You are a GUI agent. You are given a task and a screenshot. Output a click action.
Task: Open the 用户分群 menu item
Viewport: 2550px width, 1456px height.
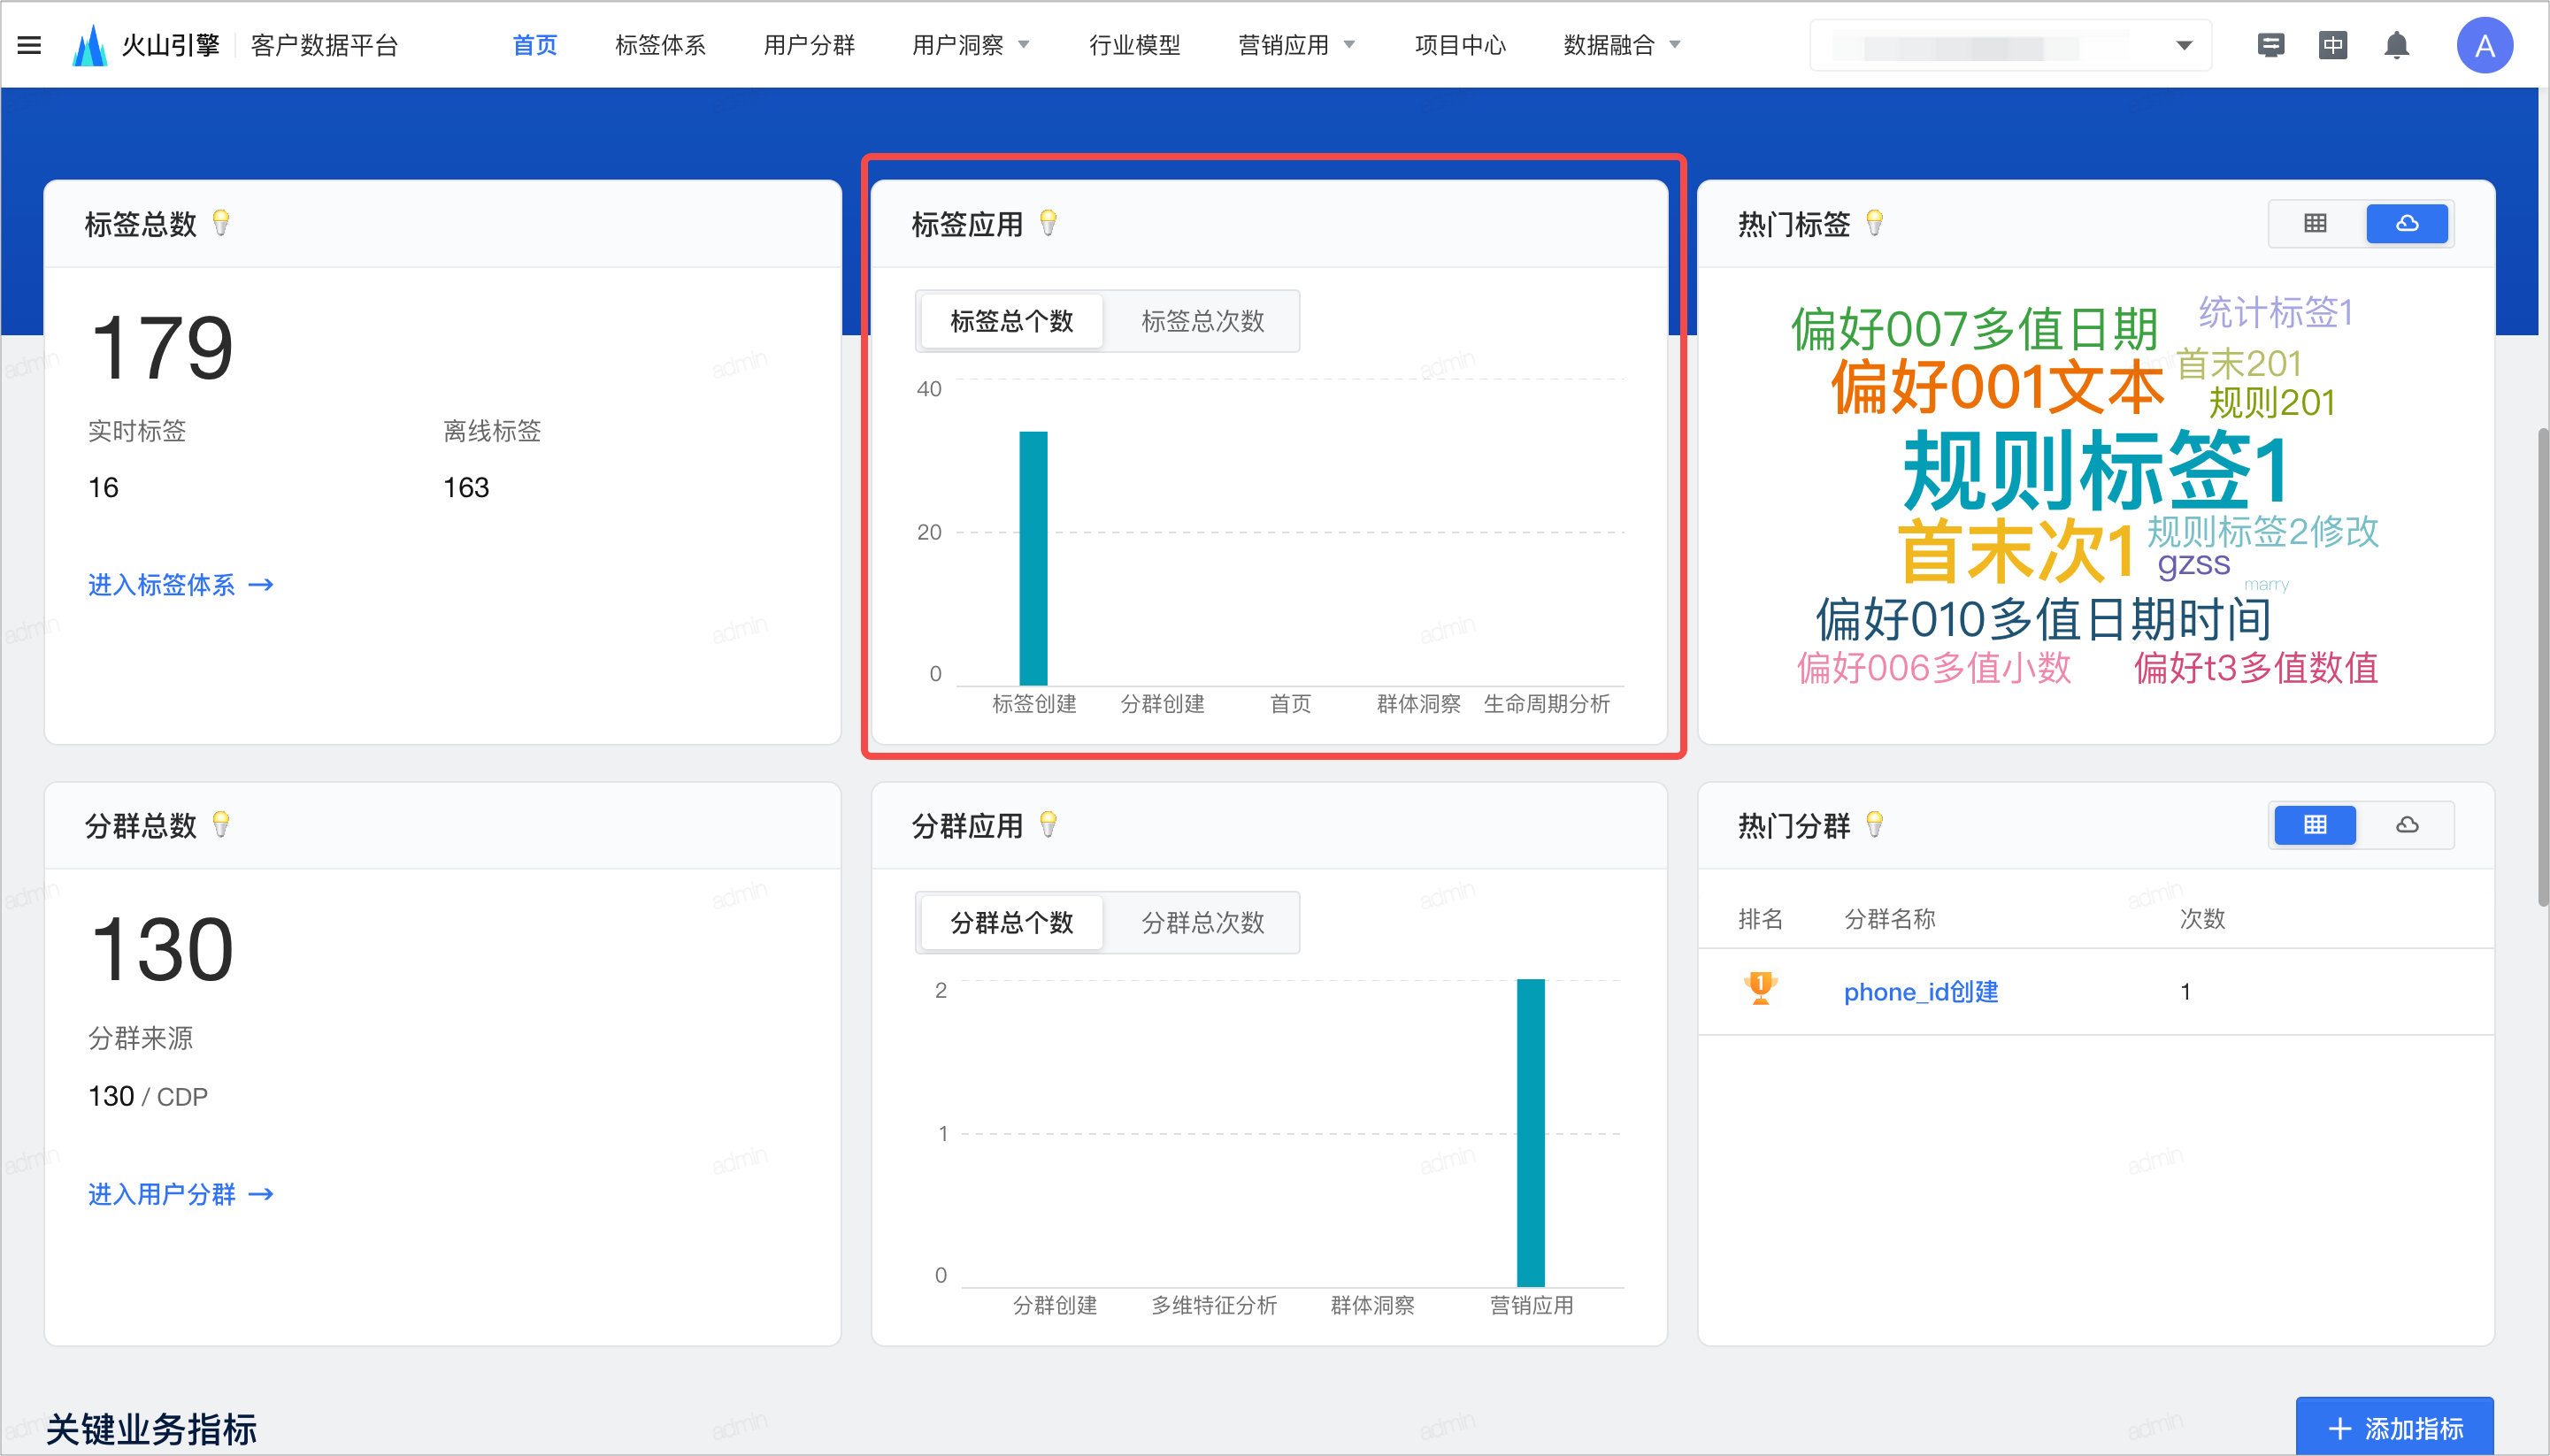(809, 45)
